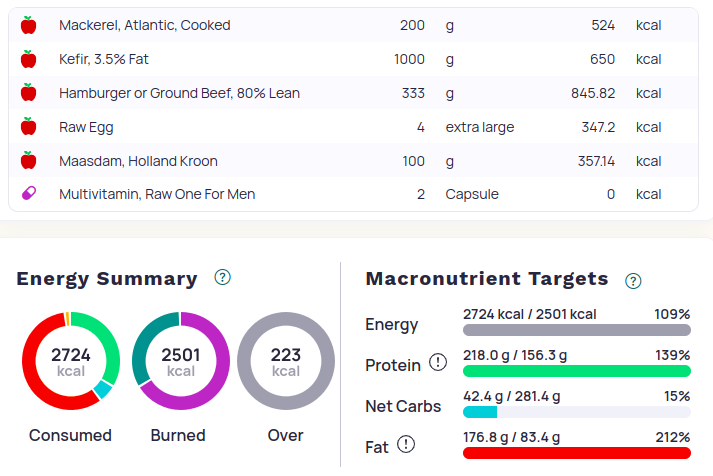Click the Kefir amount value 1000
The width and height of the screenshot is (713, 476).
[409, 59]
